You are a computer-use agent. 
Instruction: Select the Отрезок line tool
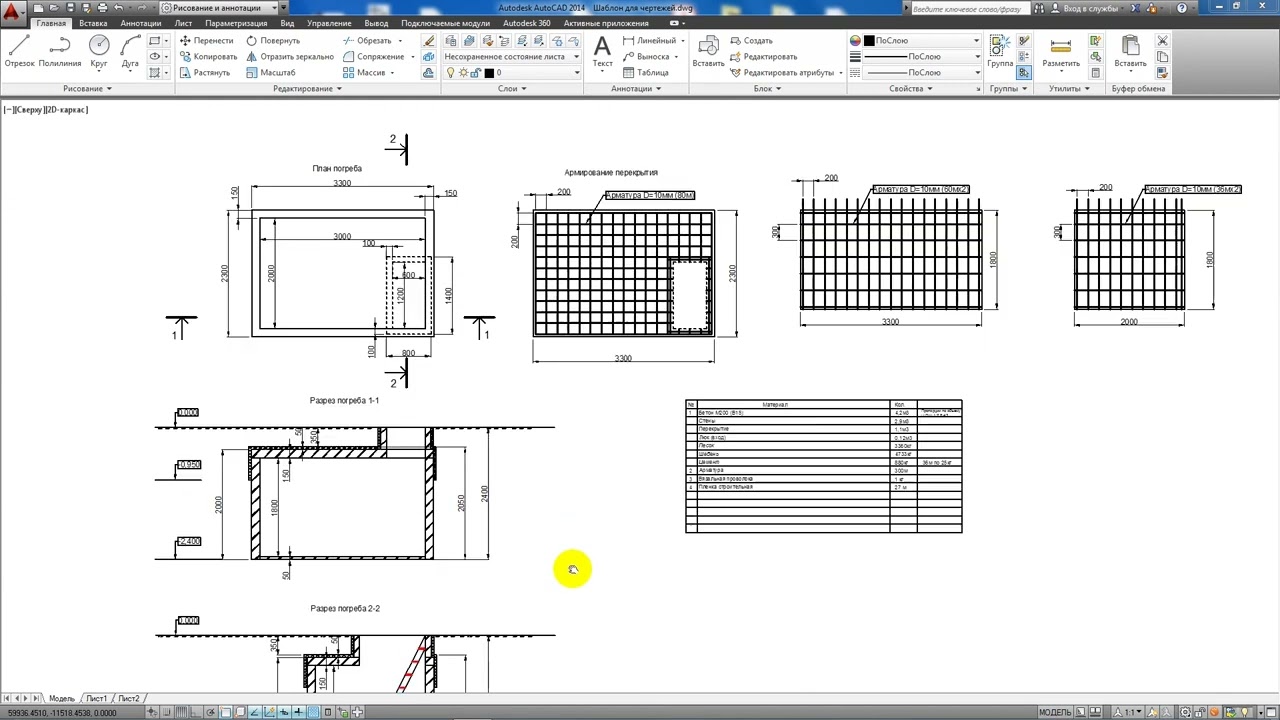tap(19, 52)
